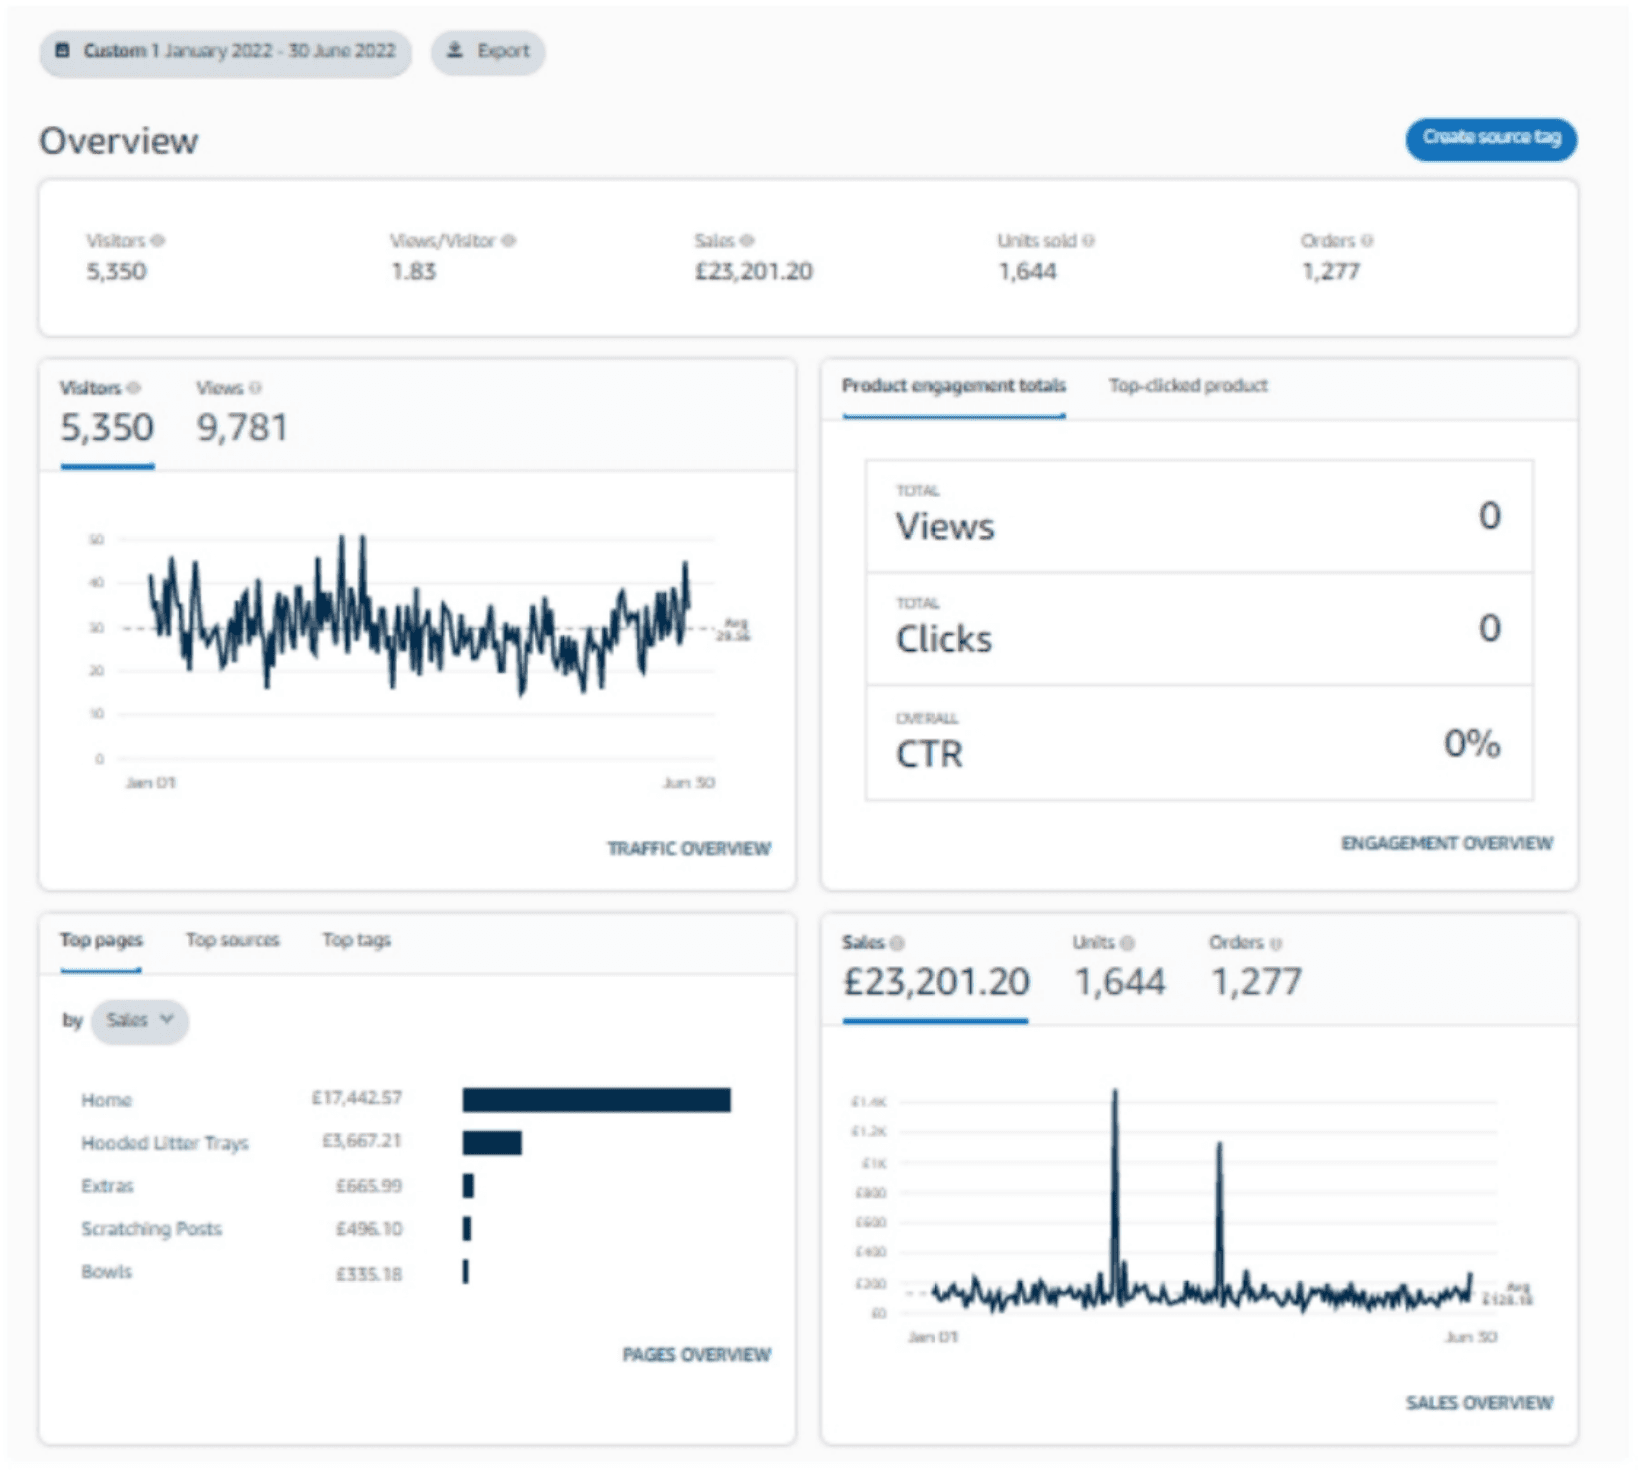Switch to the Top sources tab
1638x1478 pixels.
(x=233, y=940)
